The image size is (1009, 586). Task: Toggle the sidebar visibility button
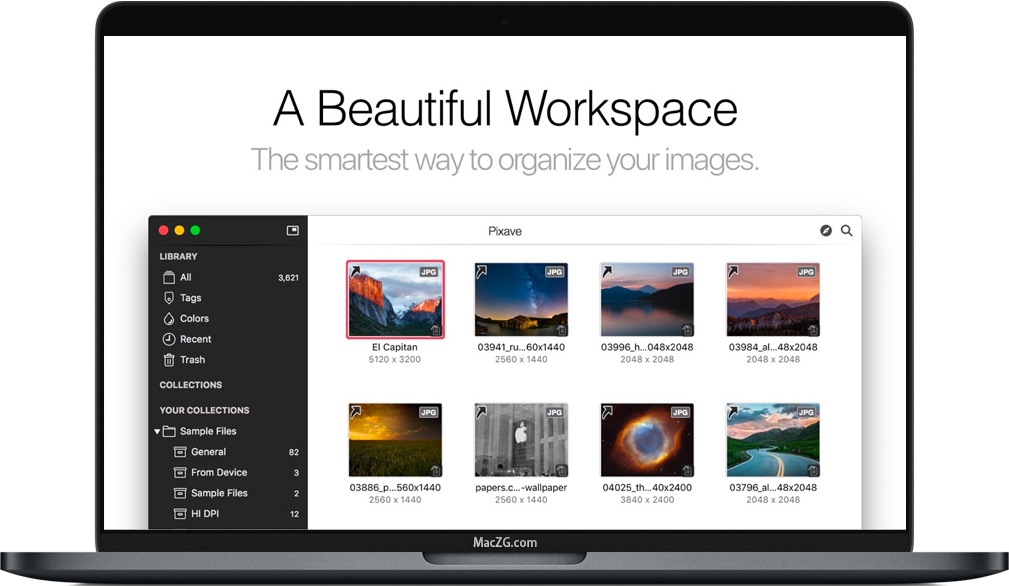click(291, 230)
